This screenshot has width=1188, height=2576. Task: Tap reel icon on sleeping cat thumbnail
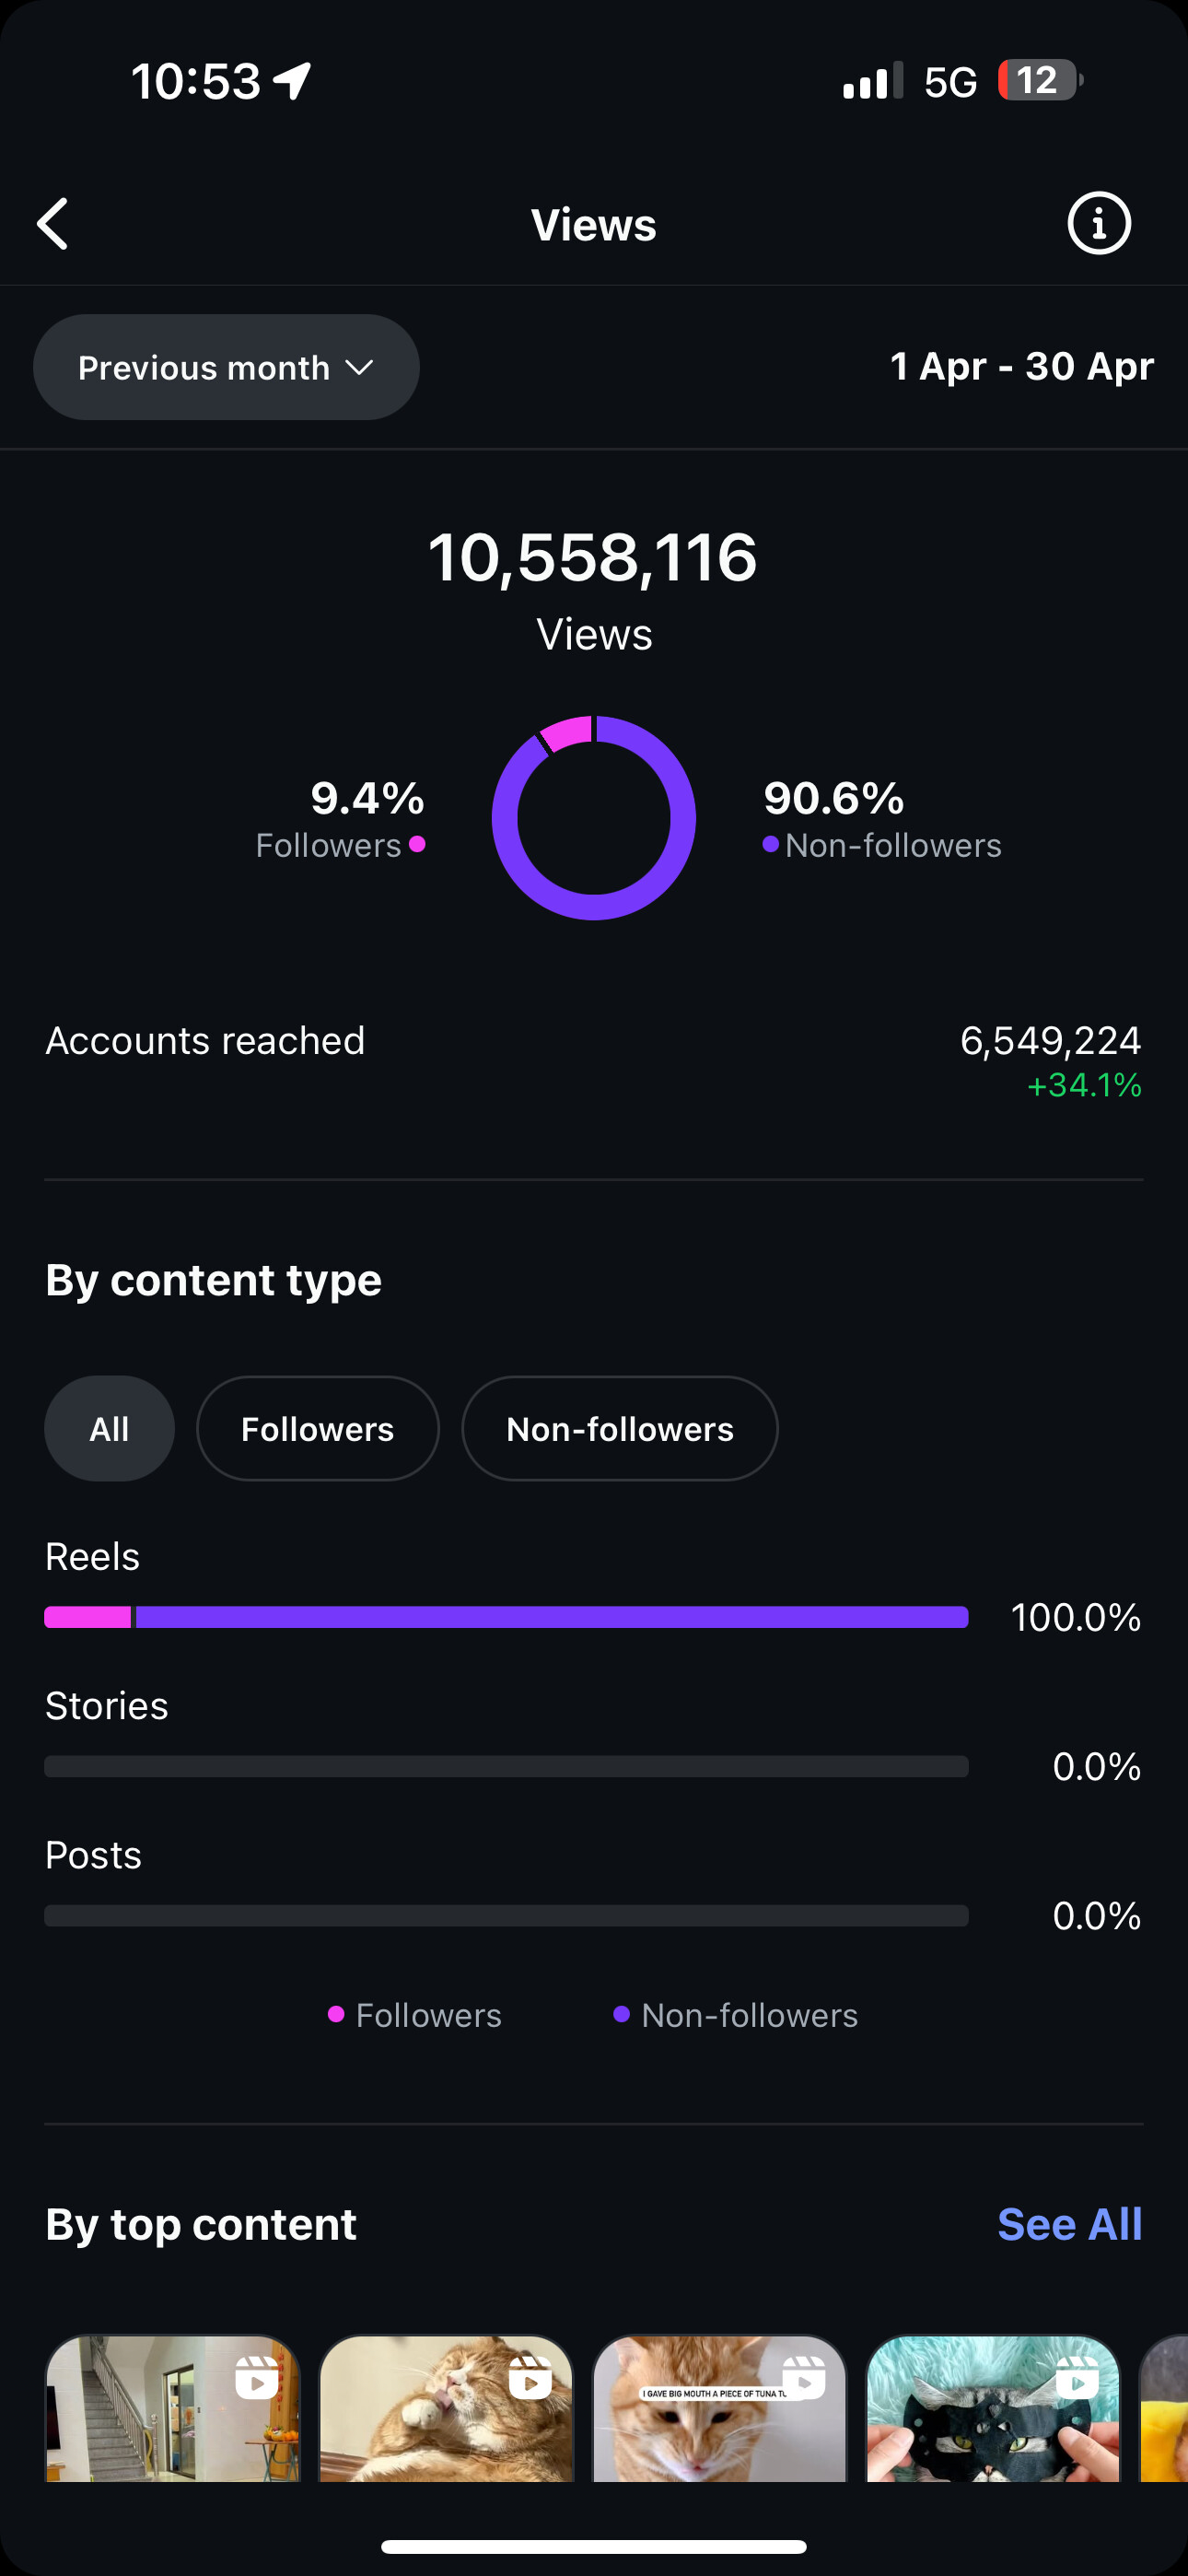(530, 2378)
